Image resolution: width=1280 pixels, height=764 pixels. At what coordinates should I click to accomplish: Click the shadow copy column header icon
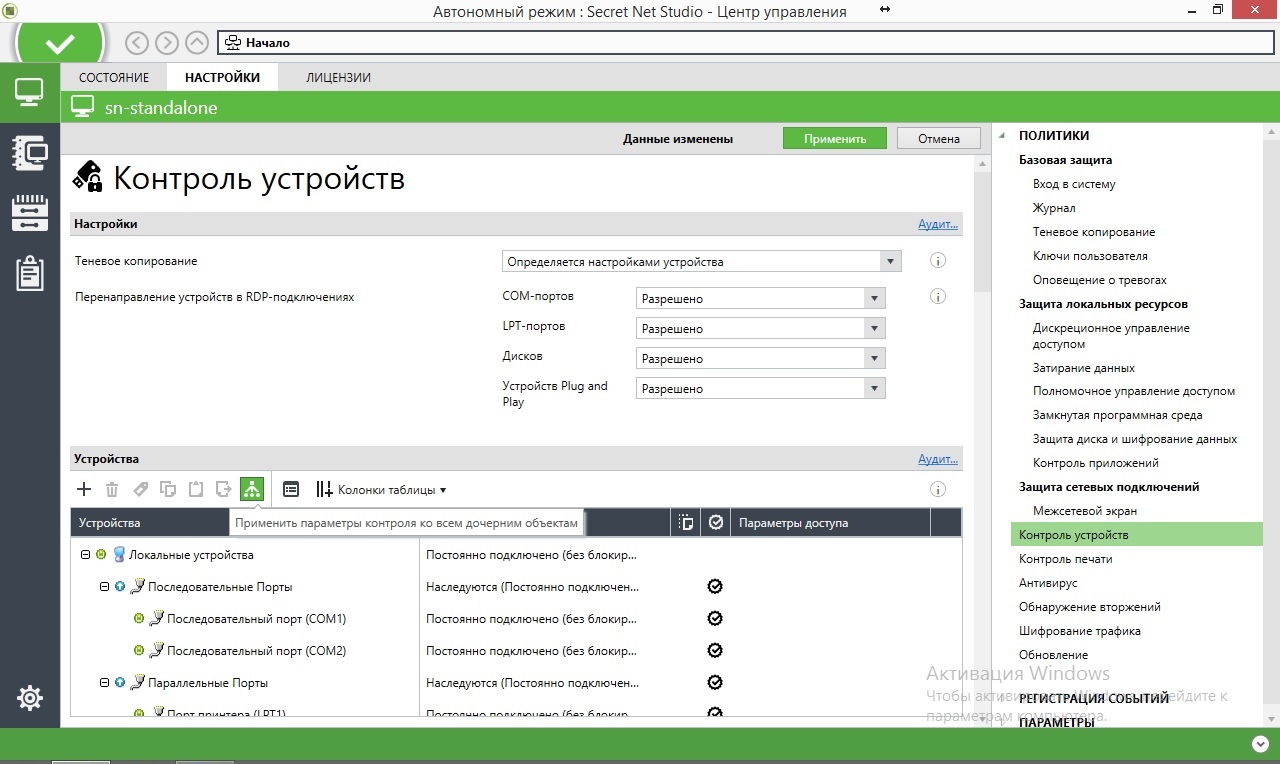coord(685,522)
